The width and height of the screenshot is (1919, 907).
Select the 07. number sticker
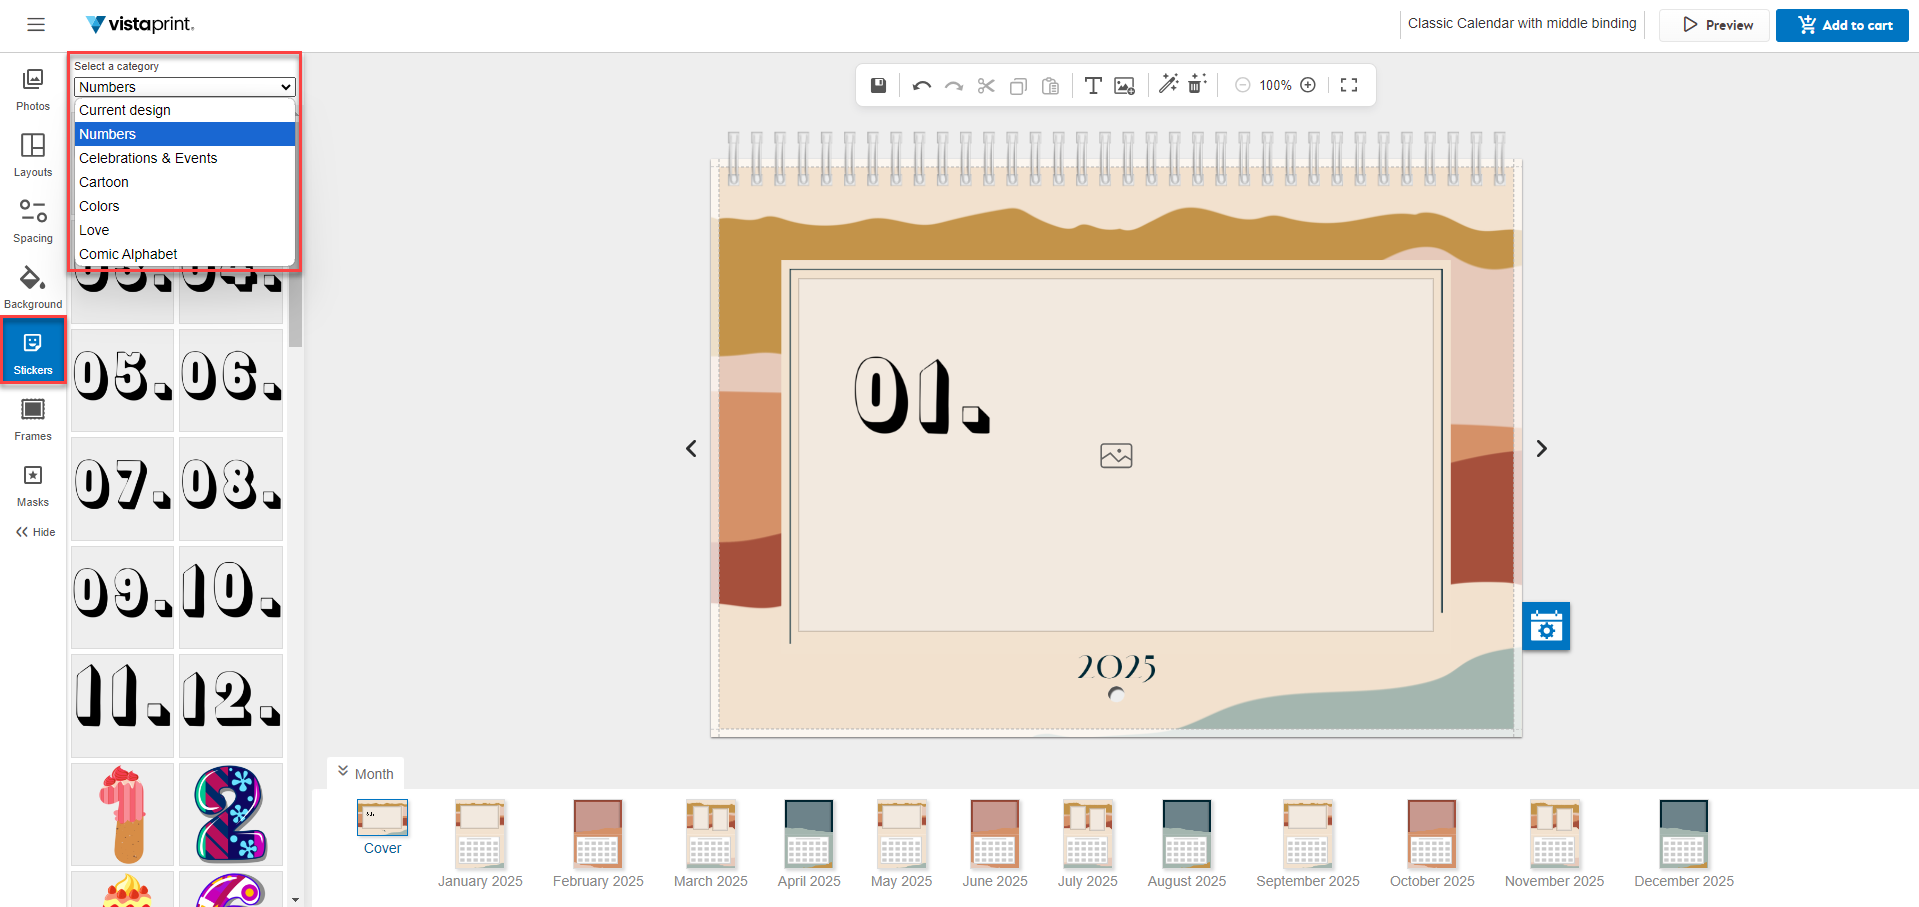pyautogui.click(x=122, y=488)
